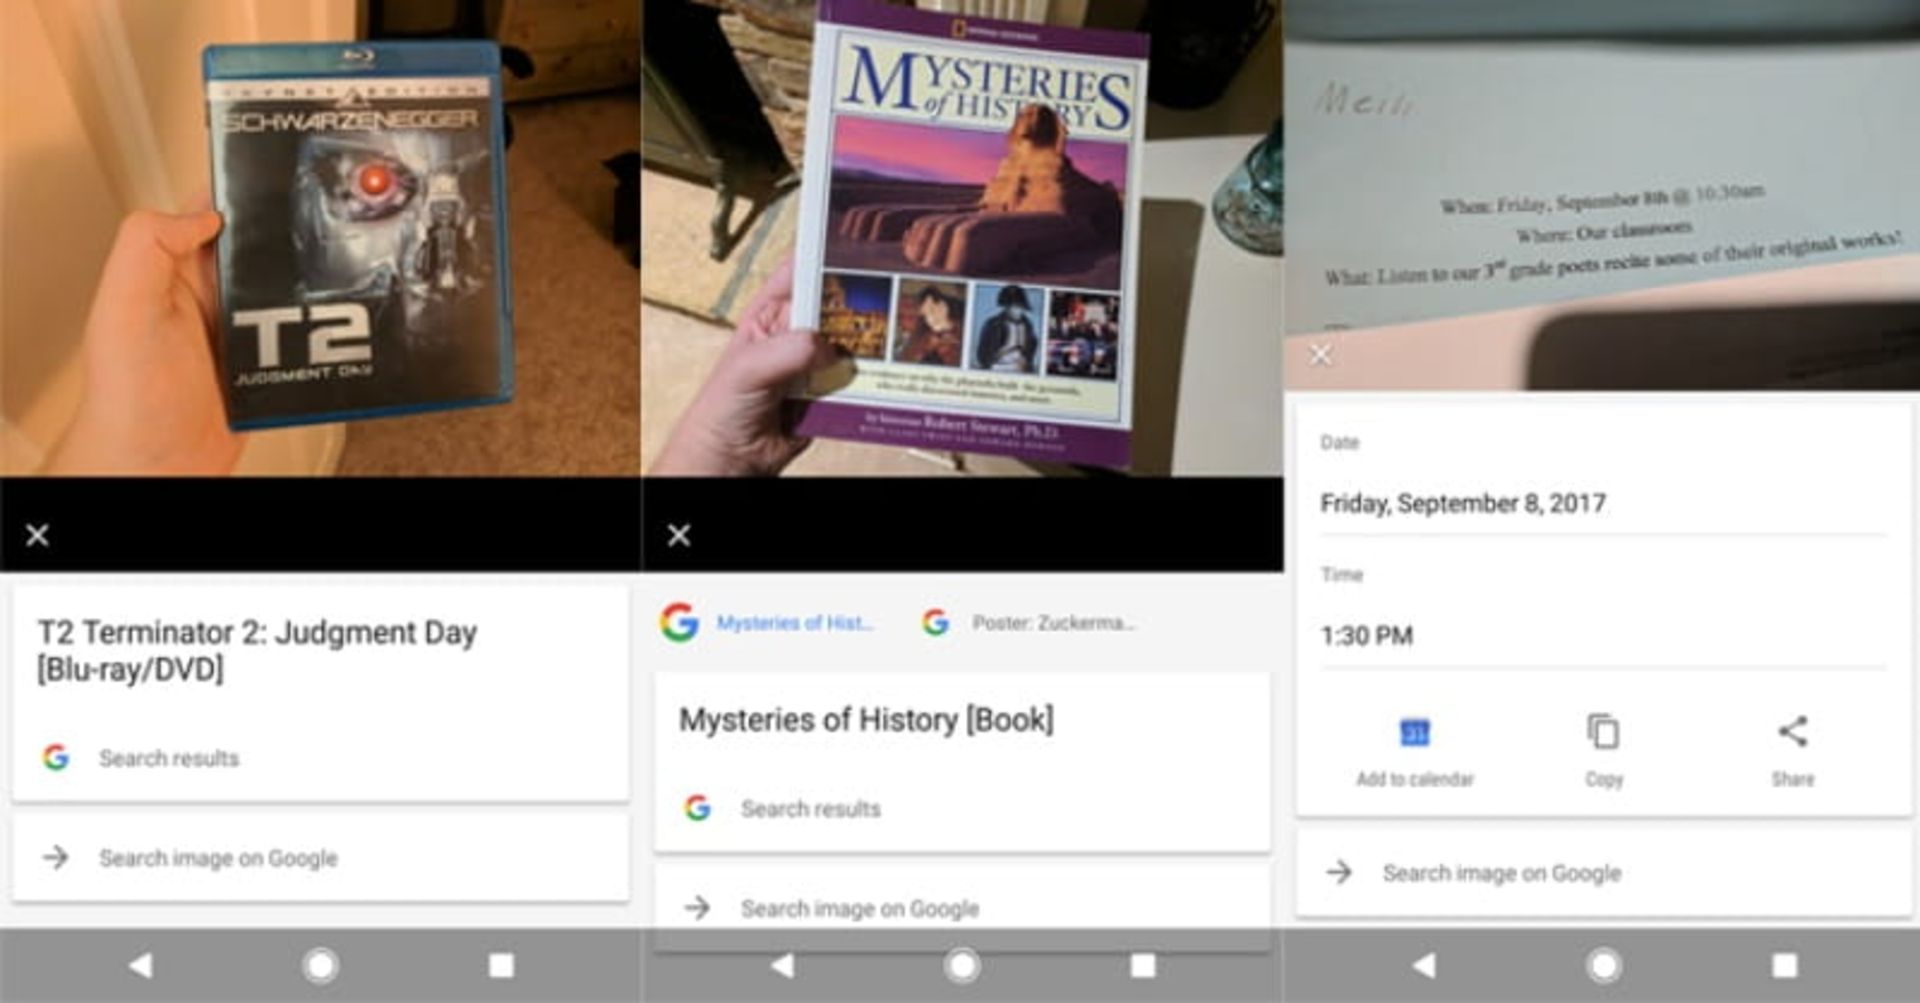
Task: Tap the Friday, September 8, 2017 date field
Action: coord(1463,503)
